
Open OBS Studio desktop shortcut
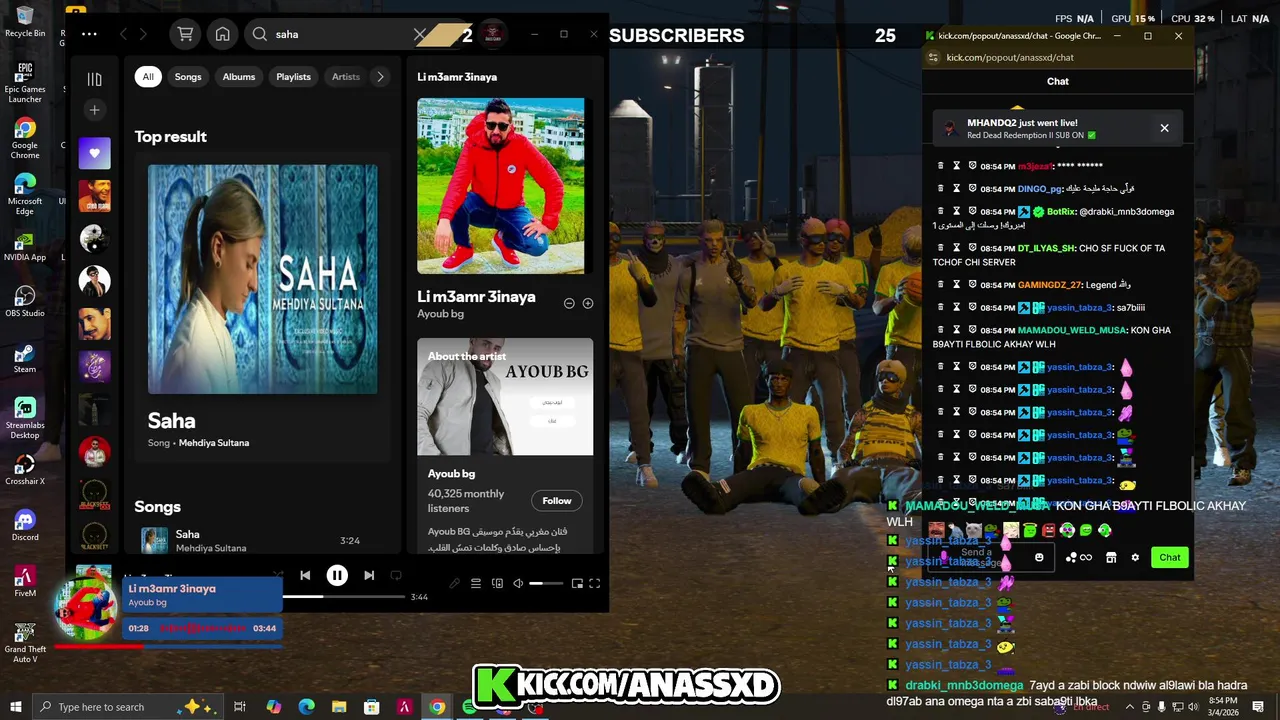25,301
